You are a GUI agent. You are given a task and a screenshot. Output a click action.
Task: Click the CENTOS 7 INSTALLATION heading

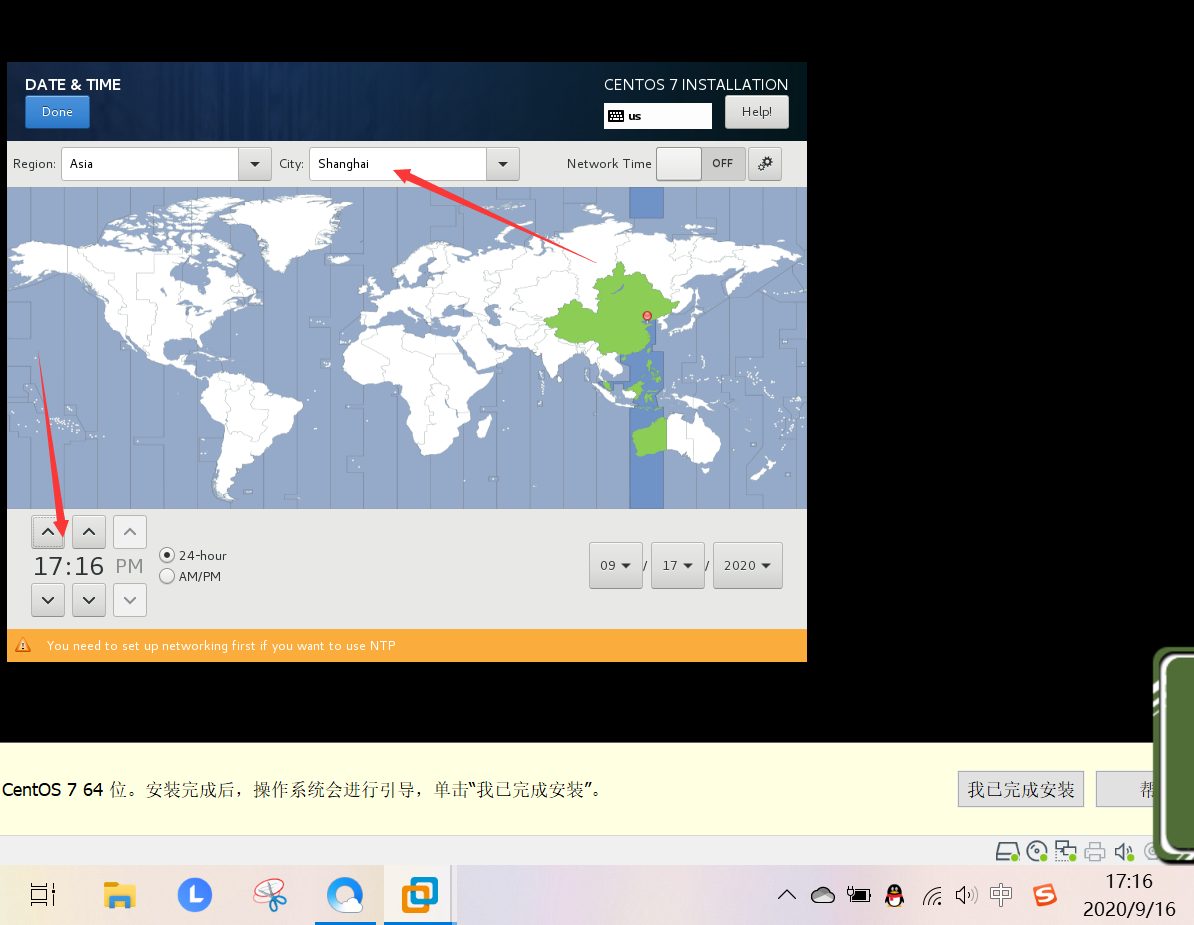(696, 85)
